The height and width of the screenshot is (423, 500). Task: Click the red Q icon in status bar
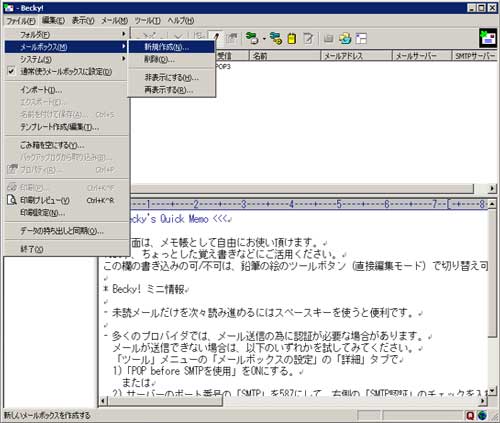click(470, 415)
